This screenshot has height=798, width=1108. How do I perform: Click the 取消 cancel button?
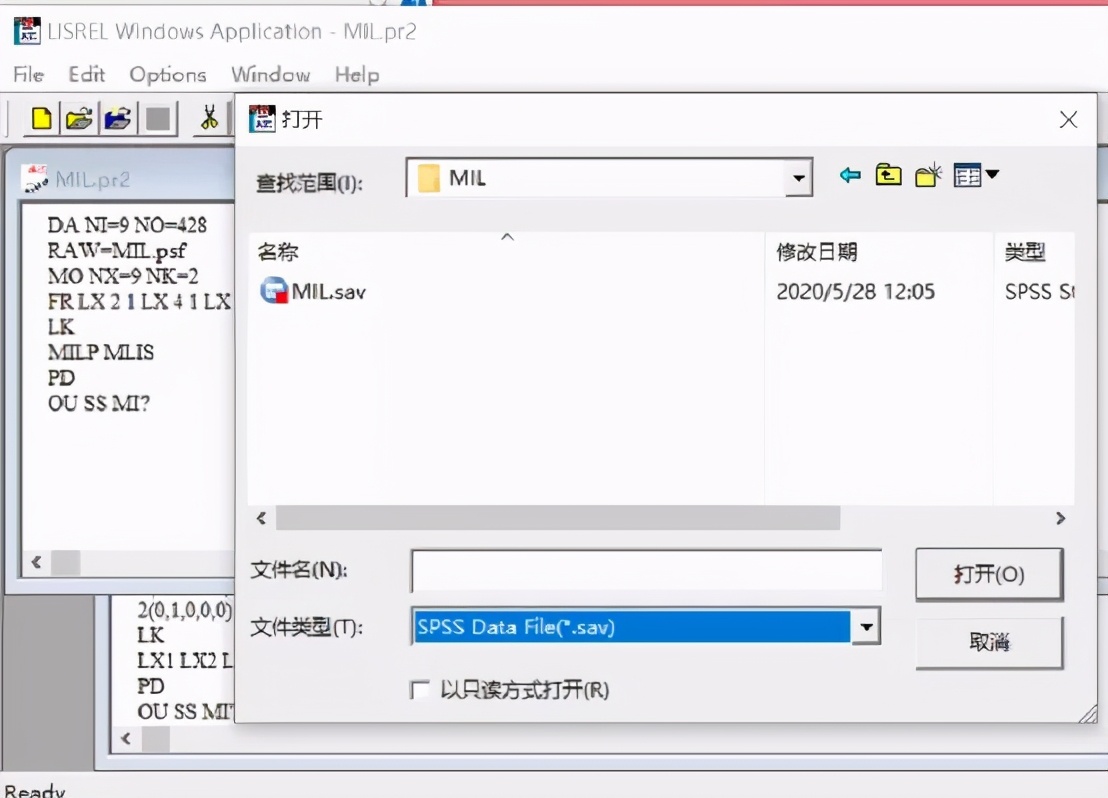[x=988, y=643]
